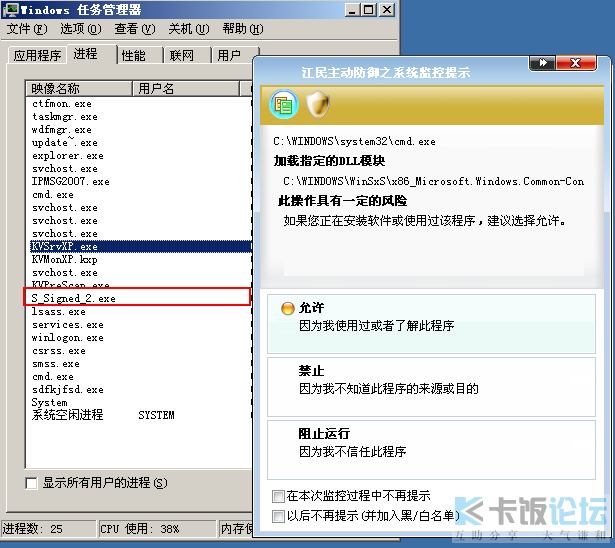Choose the 禁止 (Forbid) option

(431, 387)
